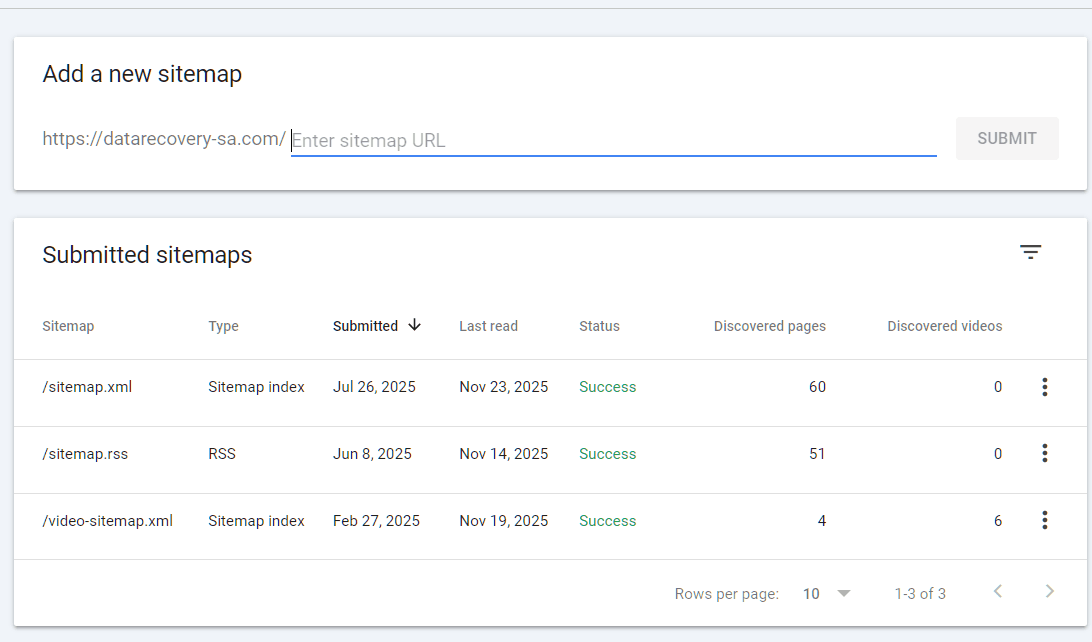Click the Discovered pages column header
Screen dimensions: 1092x642
coord(769,326)
